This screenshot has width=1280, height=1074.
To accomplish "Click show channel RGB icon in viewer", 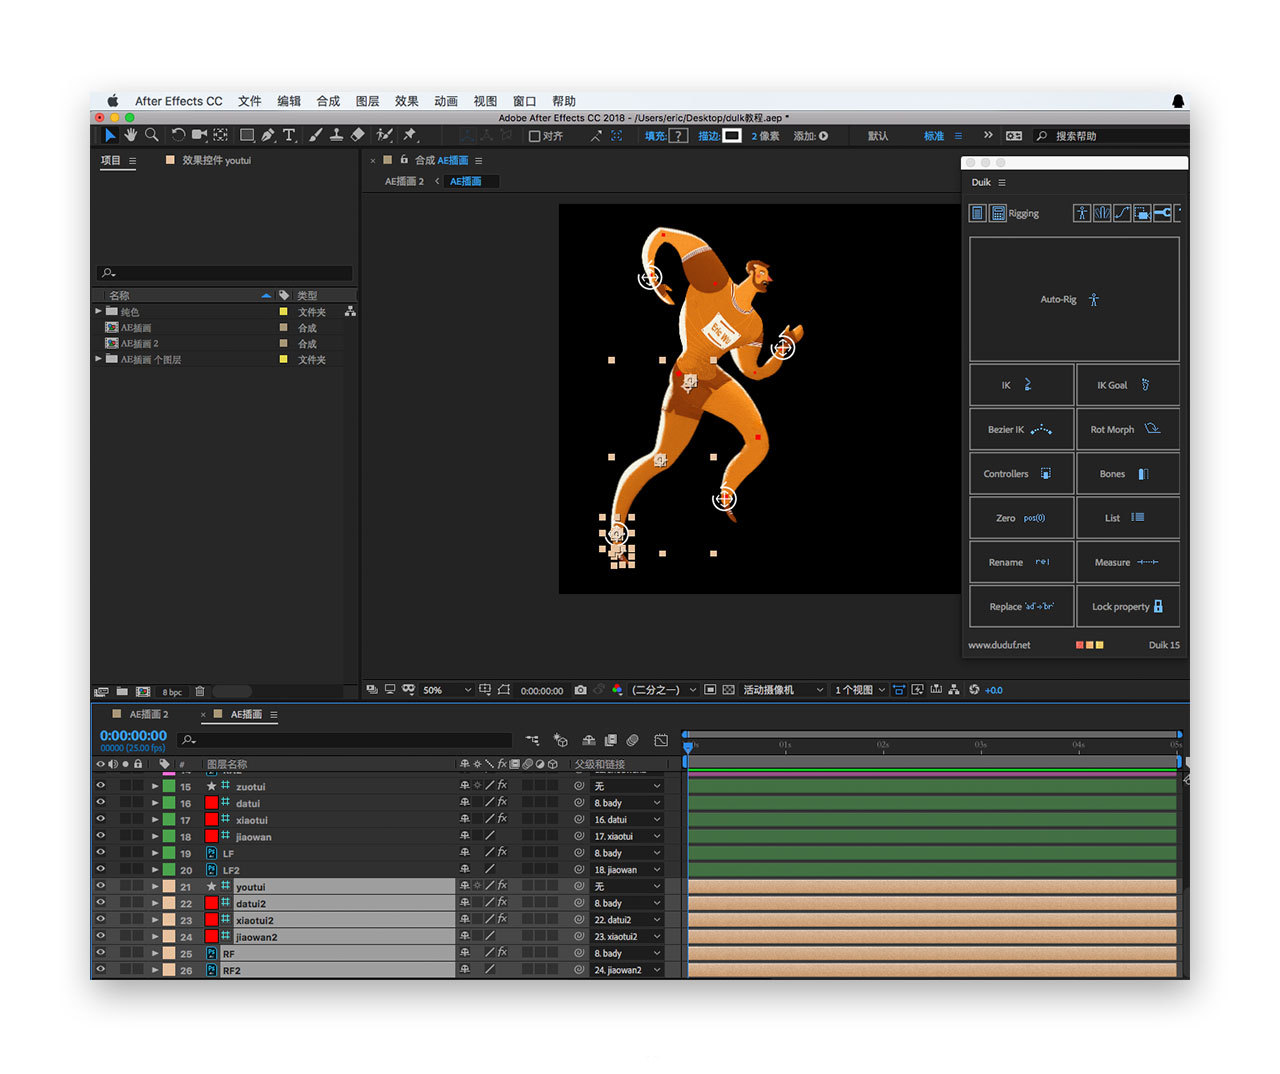I will tap(617, 690).
